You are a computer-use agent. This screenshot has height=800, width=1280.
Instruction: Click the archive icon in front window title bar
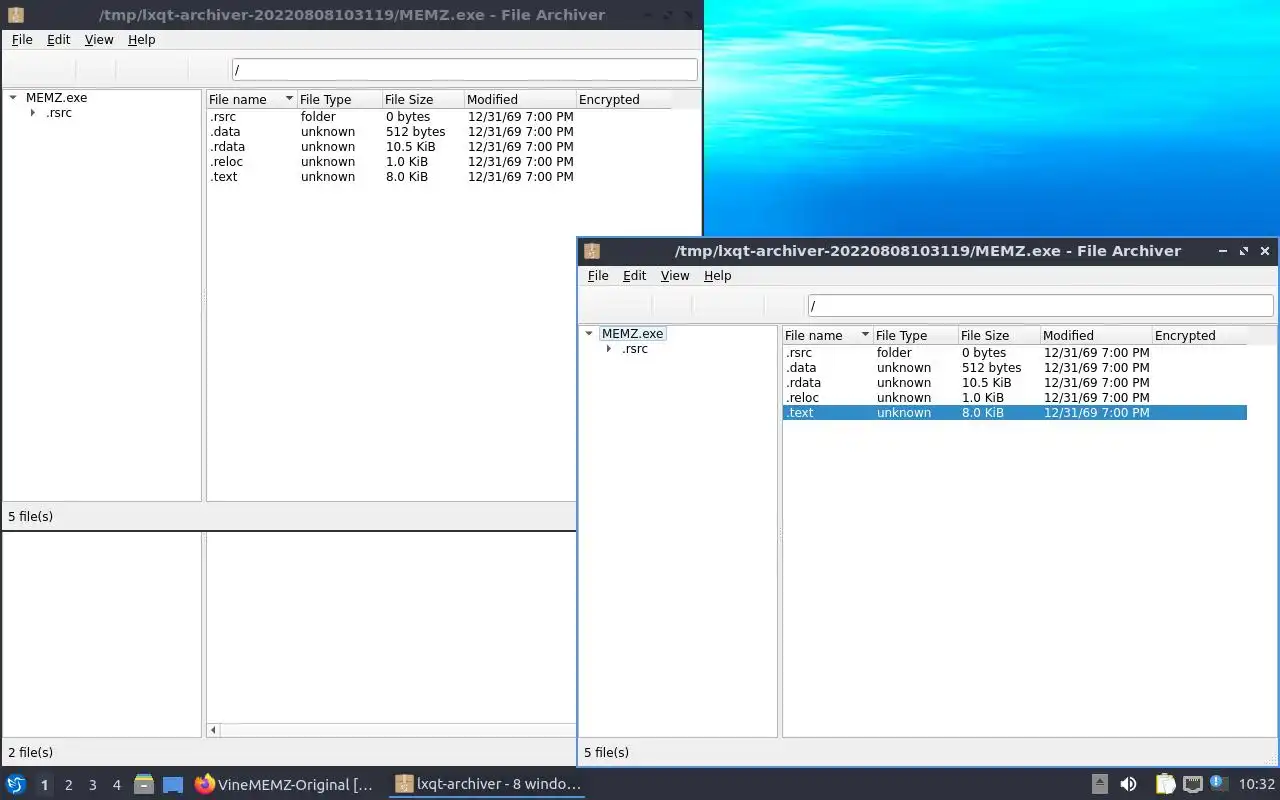(x=592, y=251)
